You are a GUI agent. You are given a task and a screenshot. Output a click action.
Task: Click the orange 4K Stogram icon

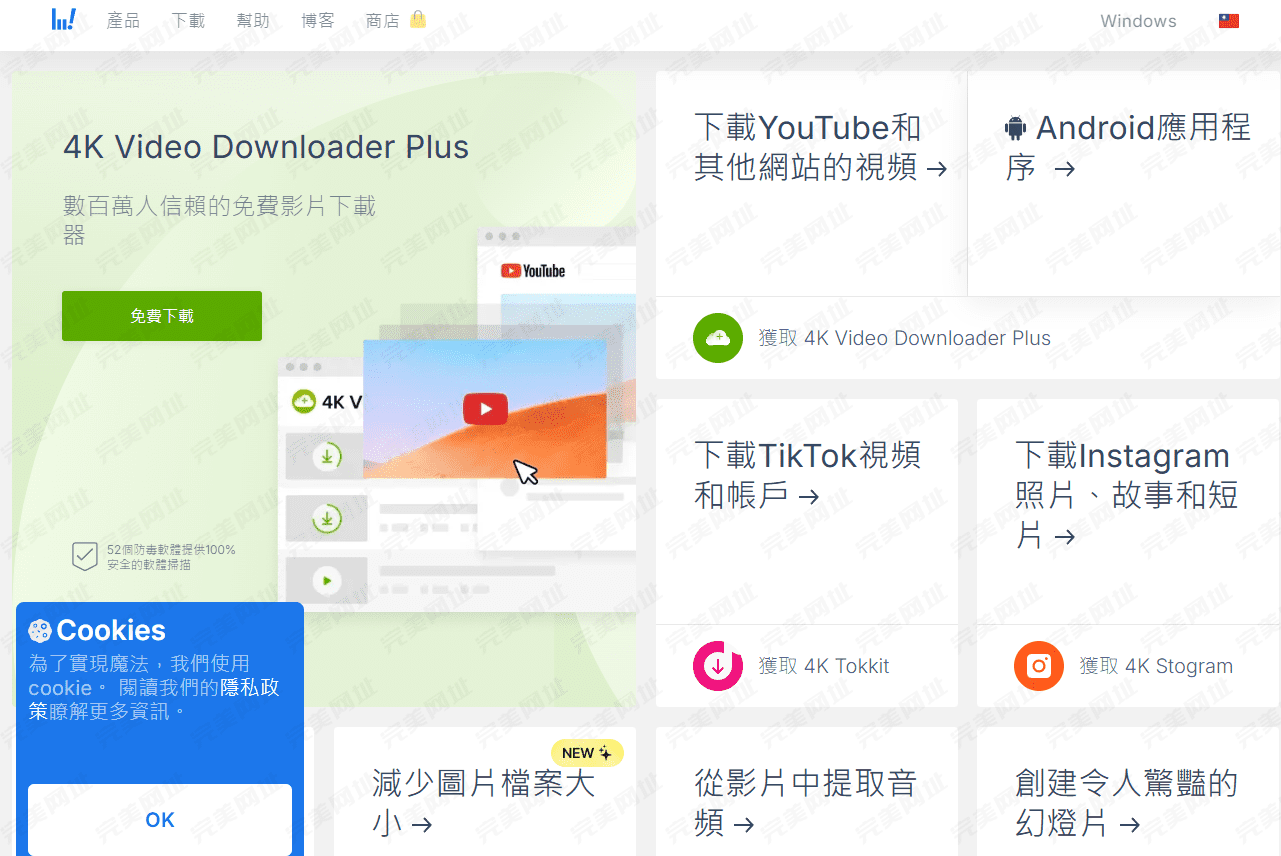click(x=1039, y=666)
